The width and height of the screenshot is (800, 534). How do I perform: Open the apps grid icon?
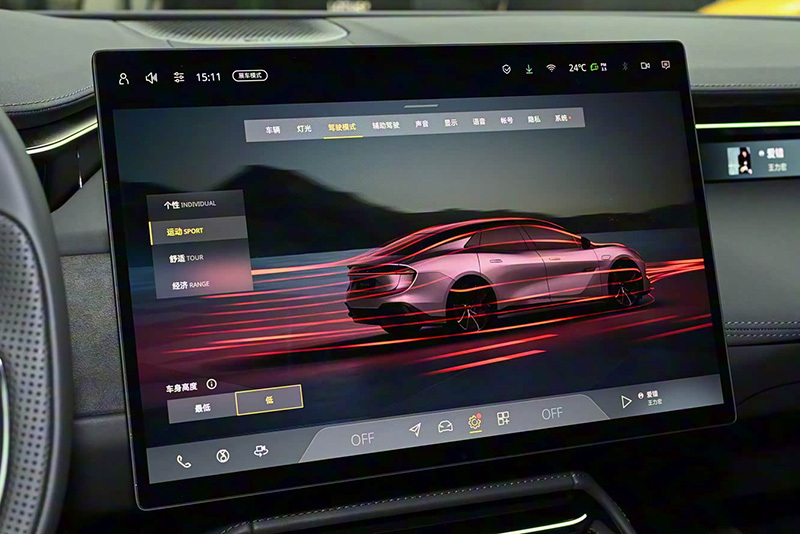(503, 419)
